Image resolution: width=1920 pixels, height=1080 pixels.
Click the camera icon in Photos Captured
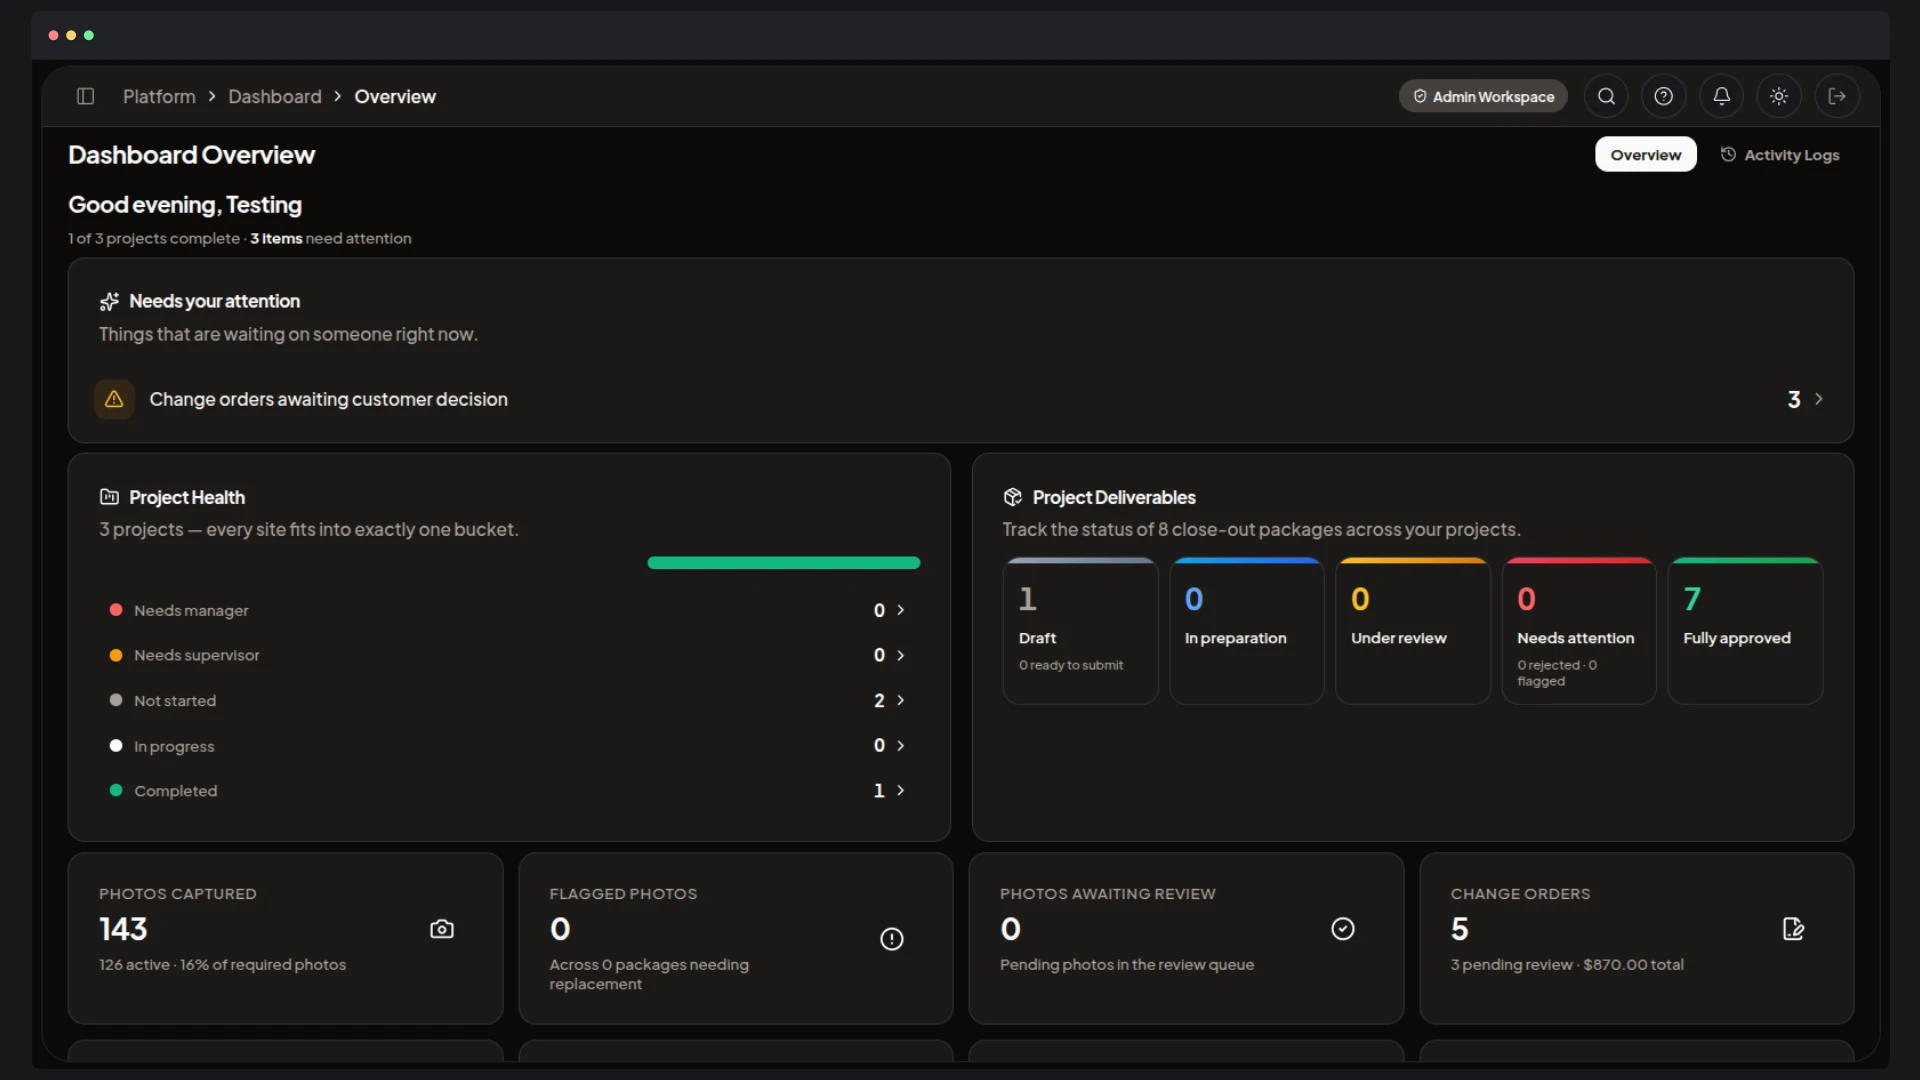pos(441,929)
